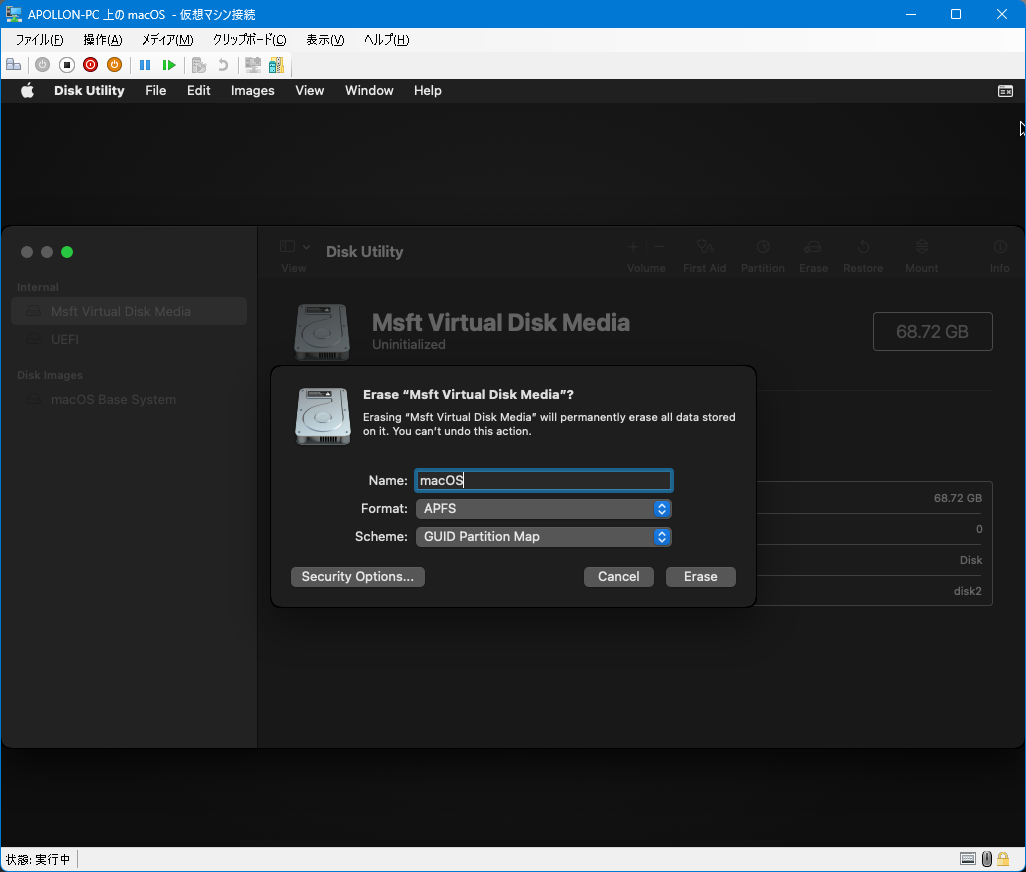Click the green Reset/Start play icon
The image size is (1026, 872).
click(169, 65)
